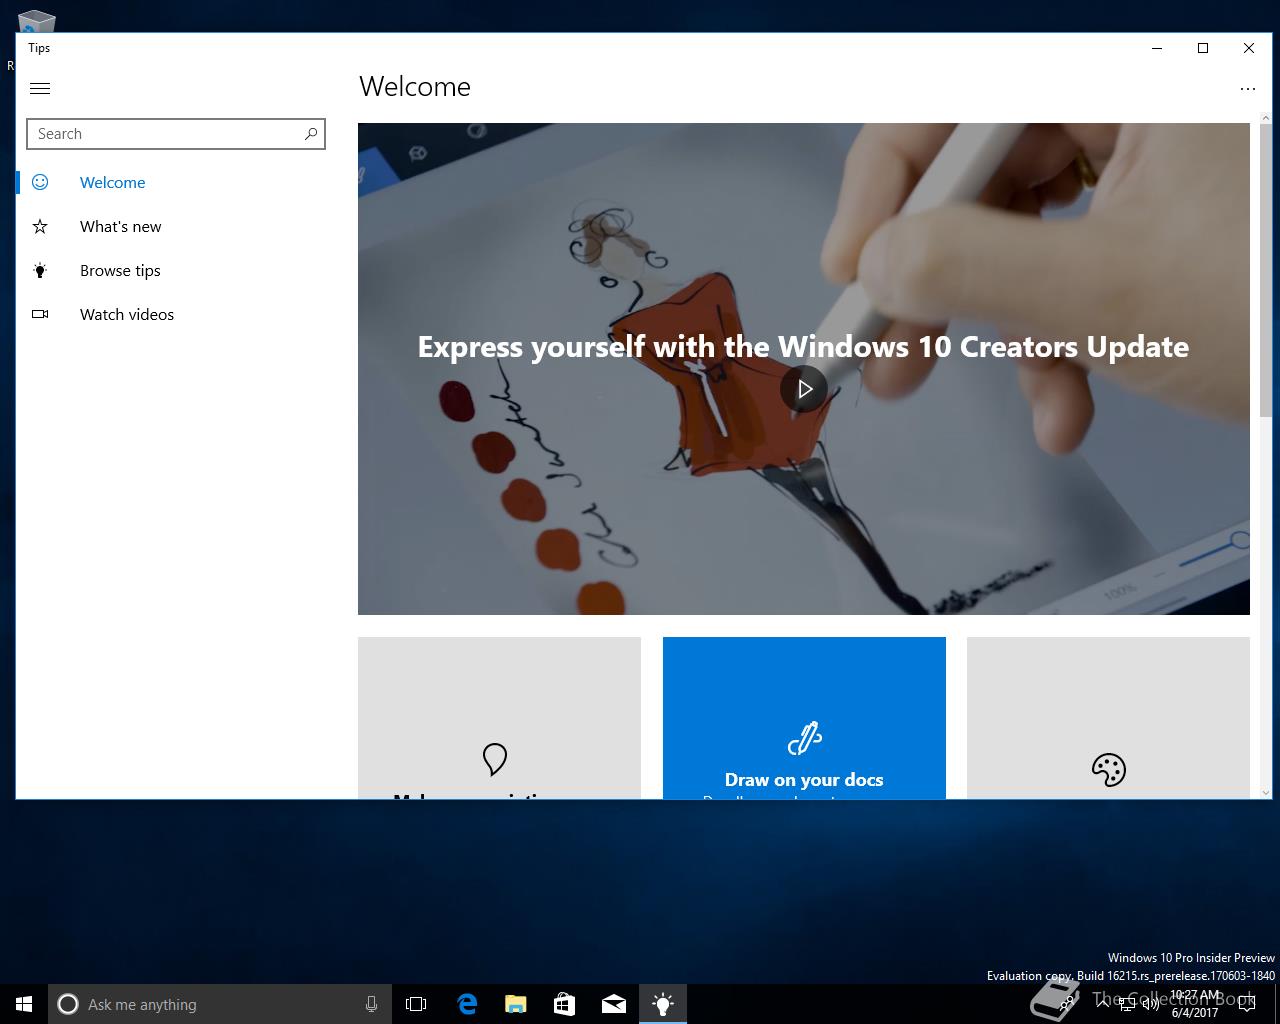Click the vertical scrollbar thumb
The image size is (1280, 1024).
click(x=1265, y=270)
